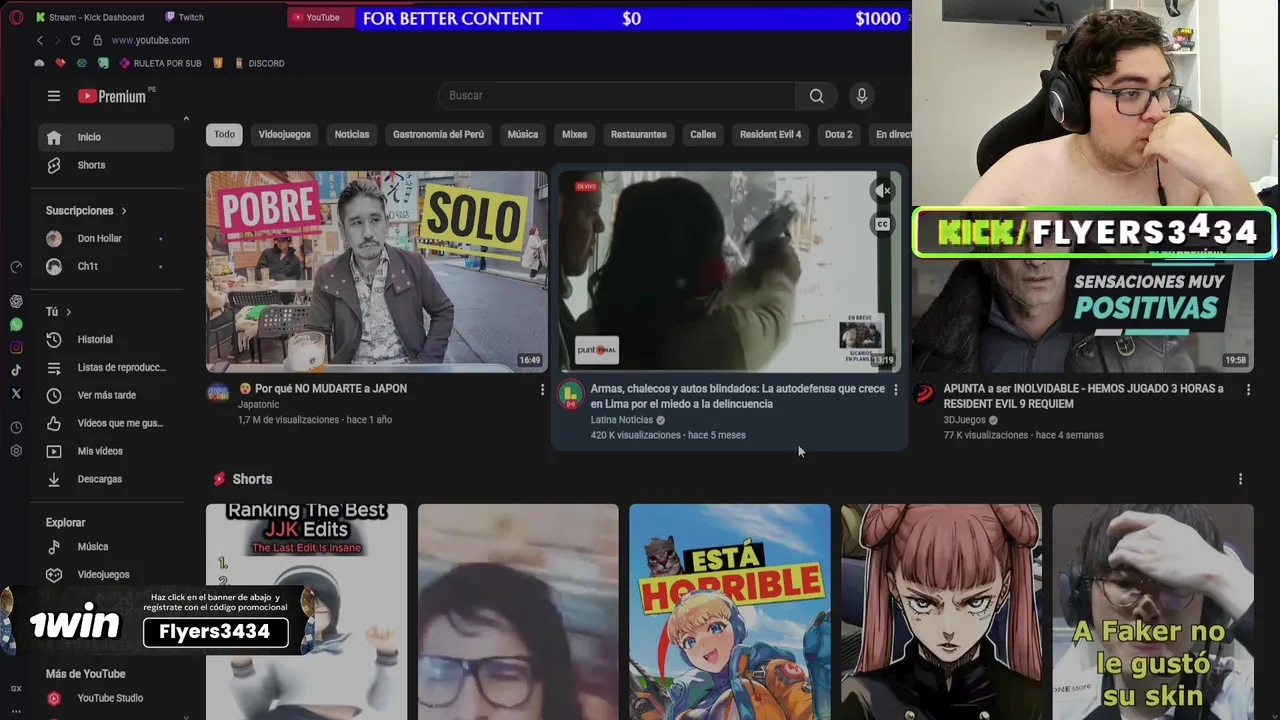1280x720 pixels.
Task: Open Descargas in the sidebar
Action: pyautogui.click(x=106, y=479)
